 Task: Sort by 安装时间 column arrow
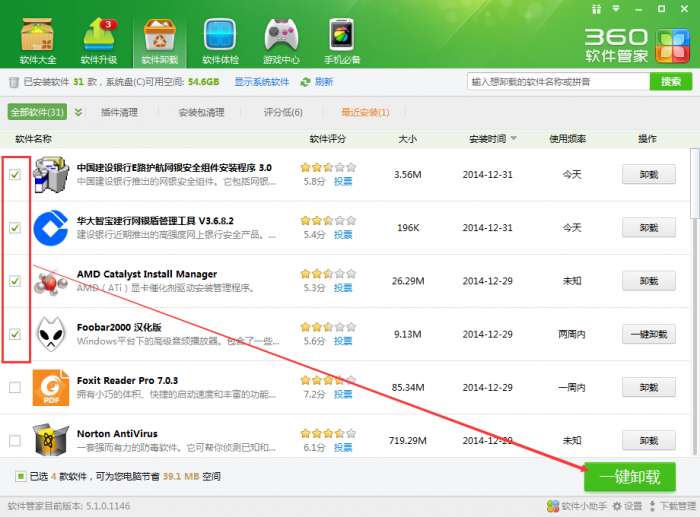click(x=513, y=138)
